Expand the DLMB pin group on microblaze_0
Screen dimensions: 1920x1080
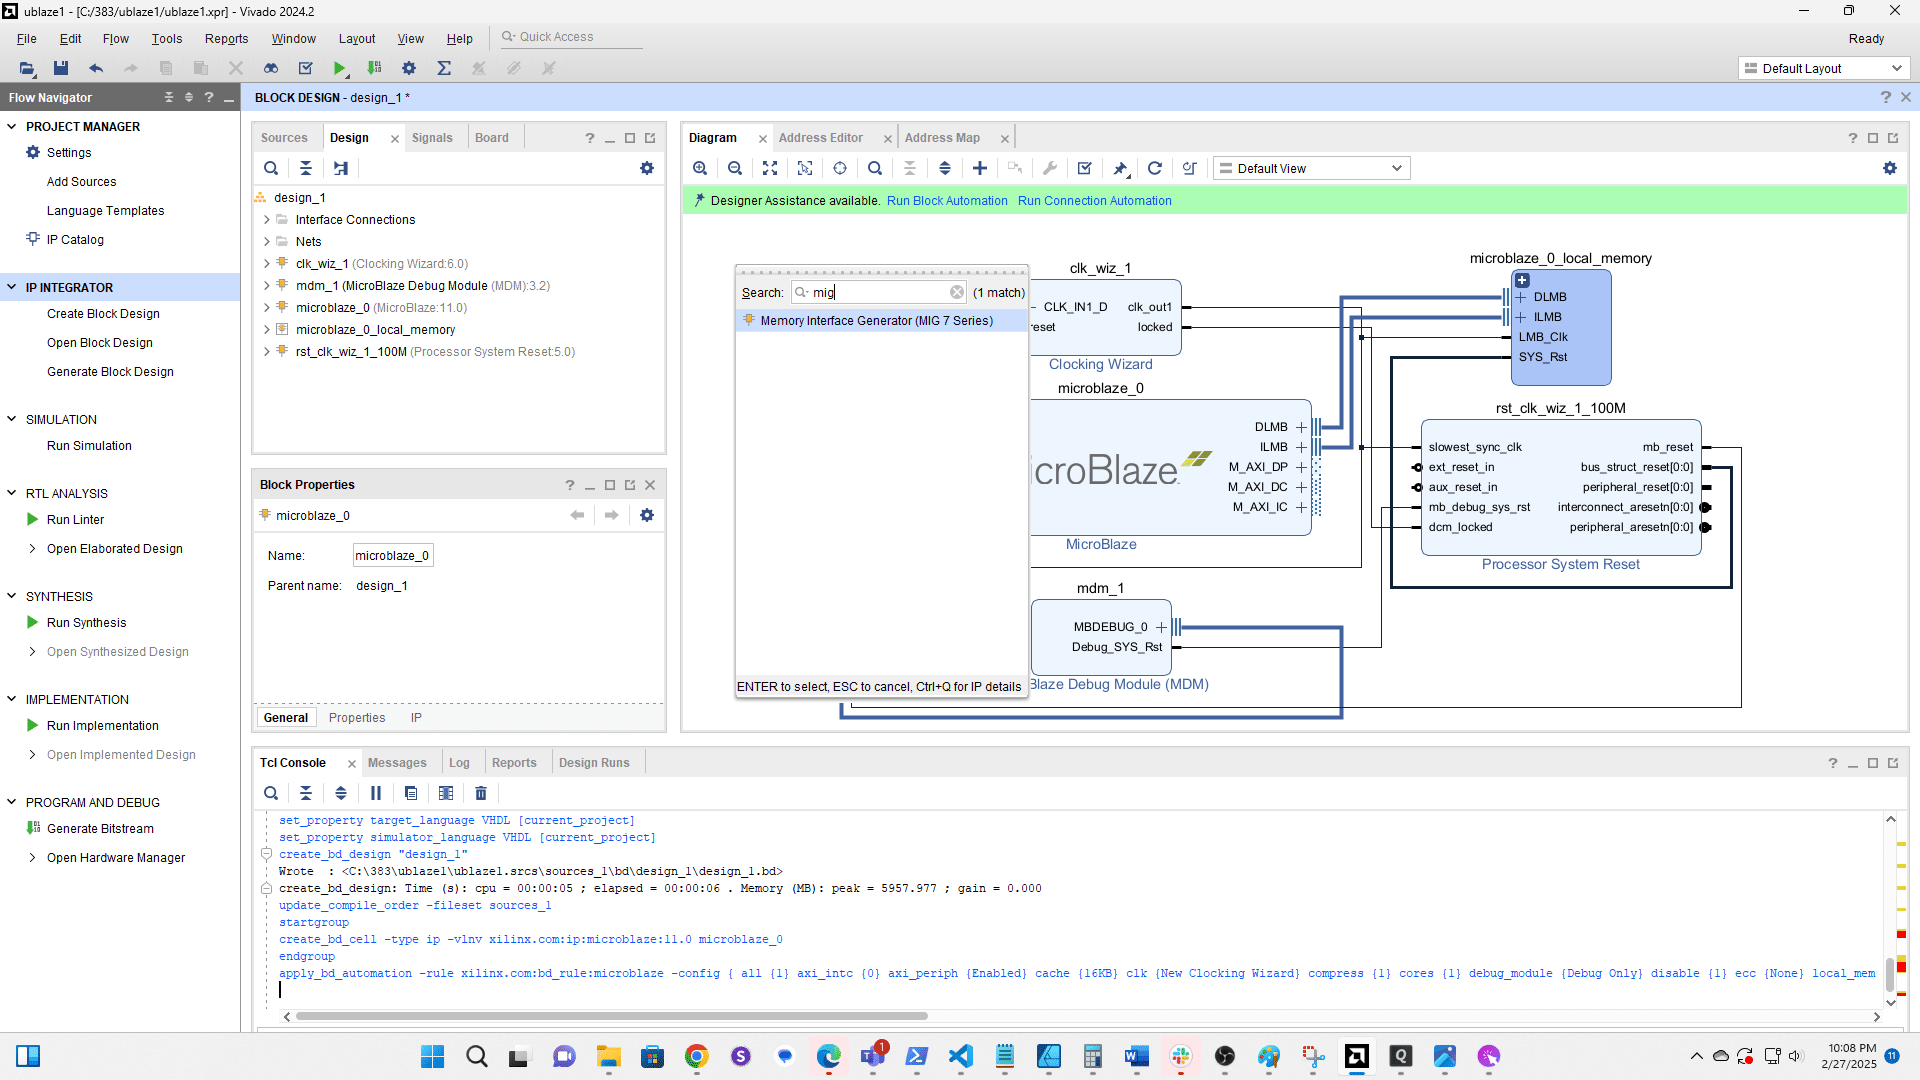click(x=1300, y=427)
